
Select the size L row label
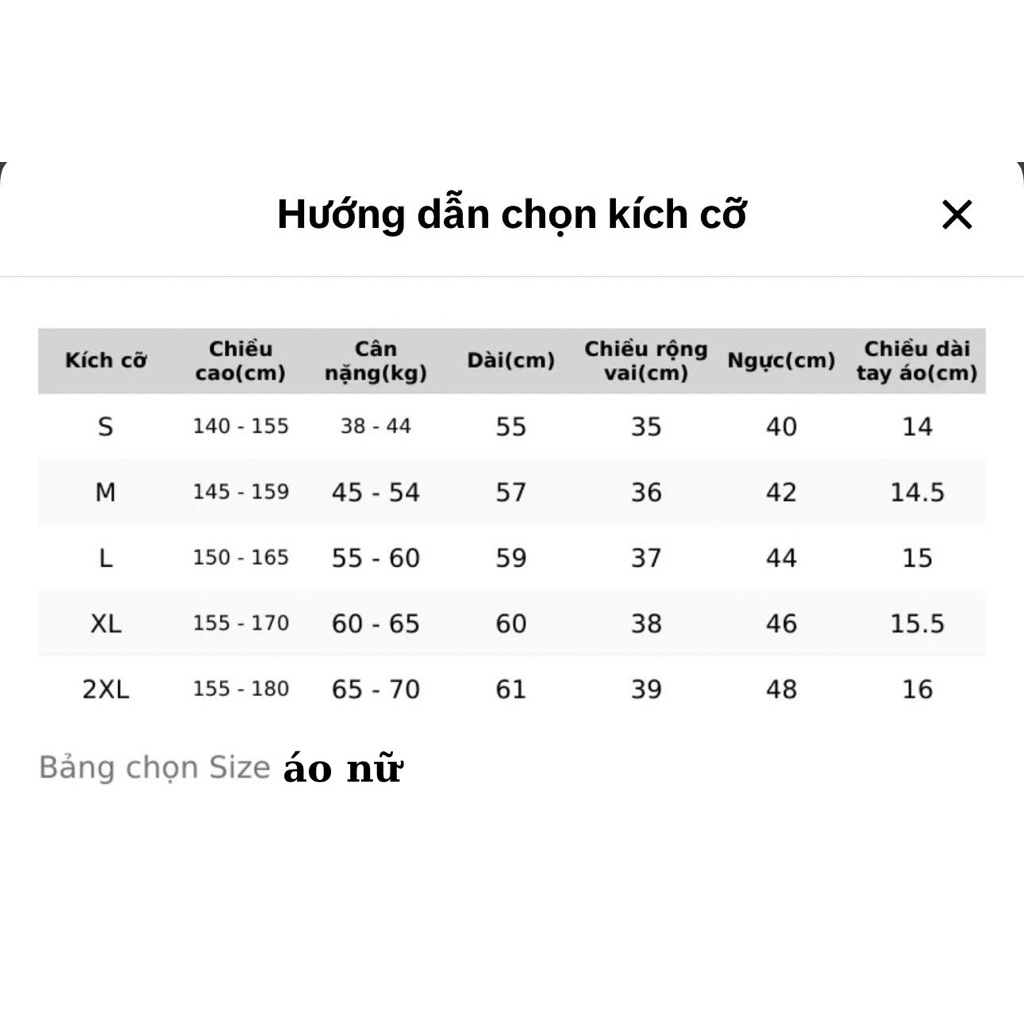click(x=106, y=558)
